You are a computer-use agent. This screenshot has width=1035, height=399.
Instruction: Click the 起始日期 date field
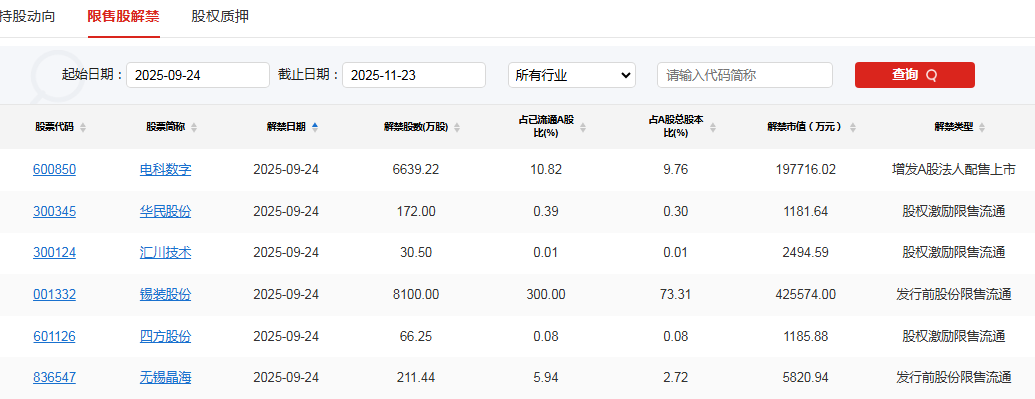(198, 75)
